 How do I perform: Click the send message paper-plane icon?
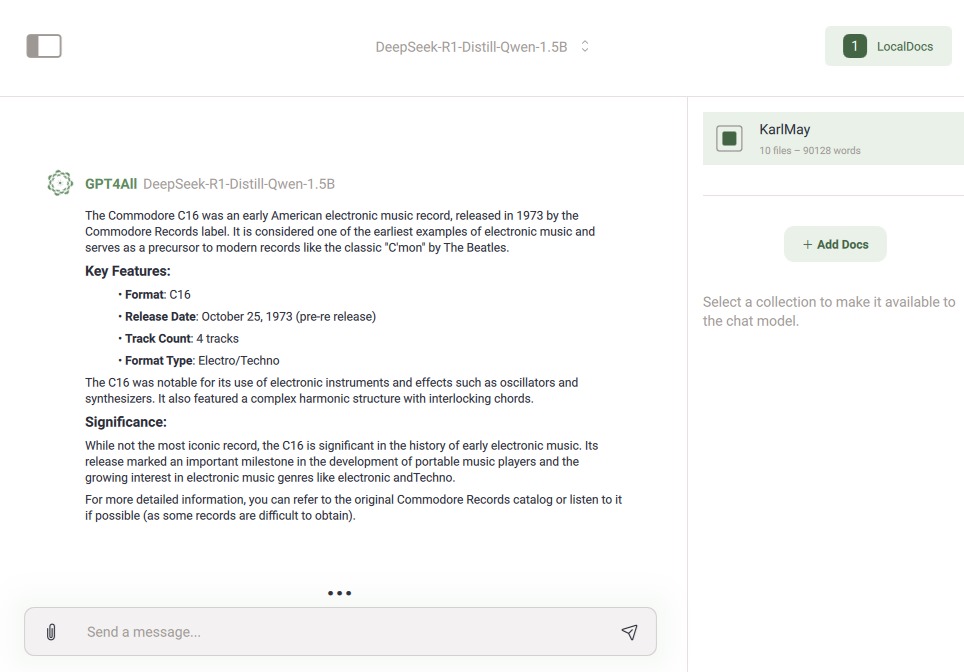click(629, 632)
